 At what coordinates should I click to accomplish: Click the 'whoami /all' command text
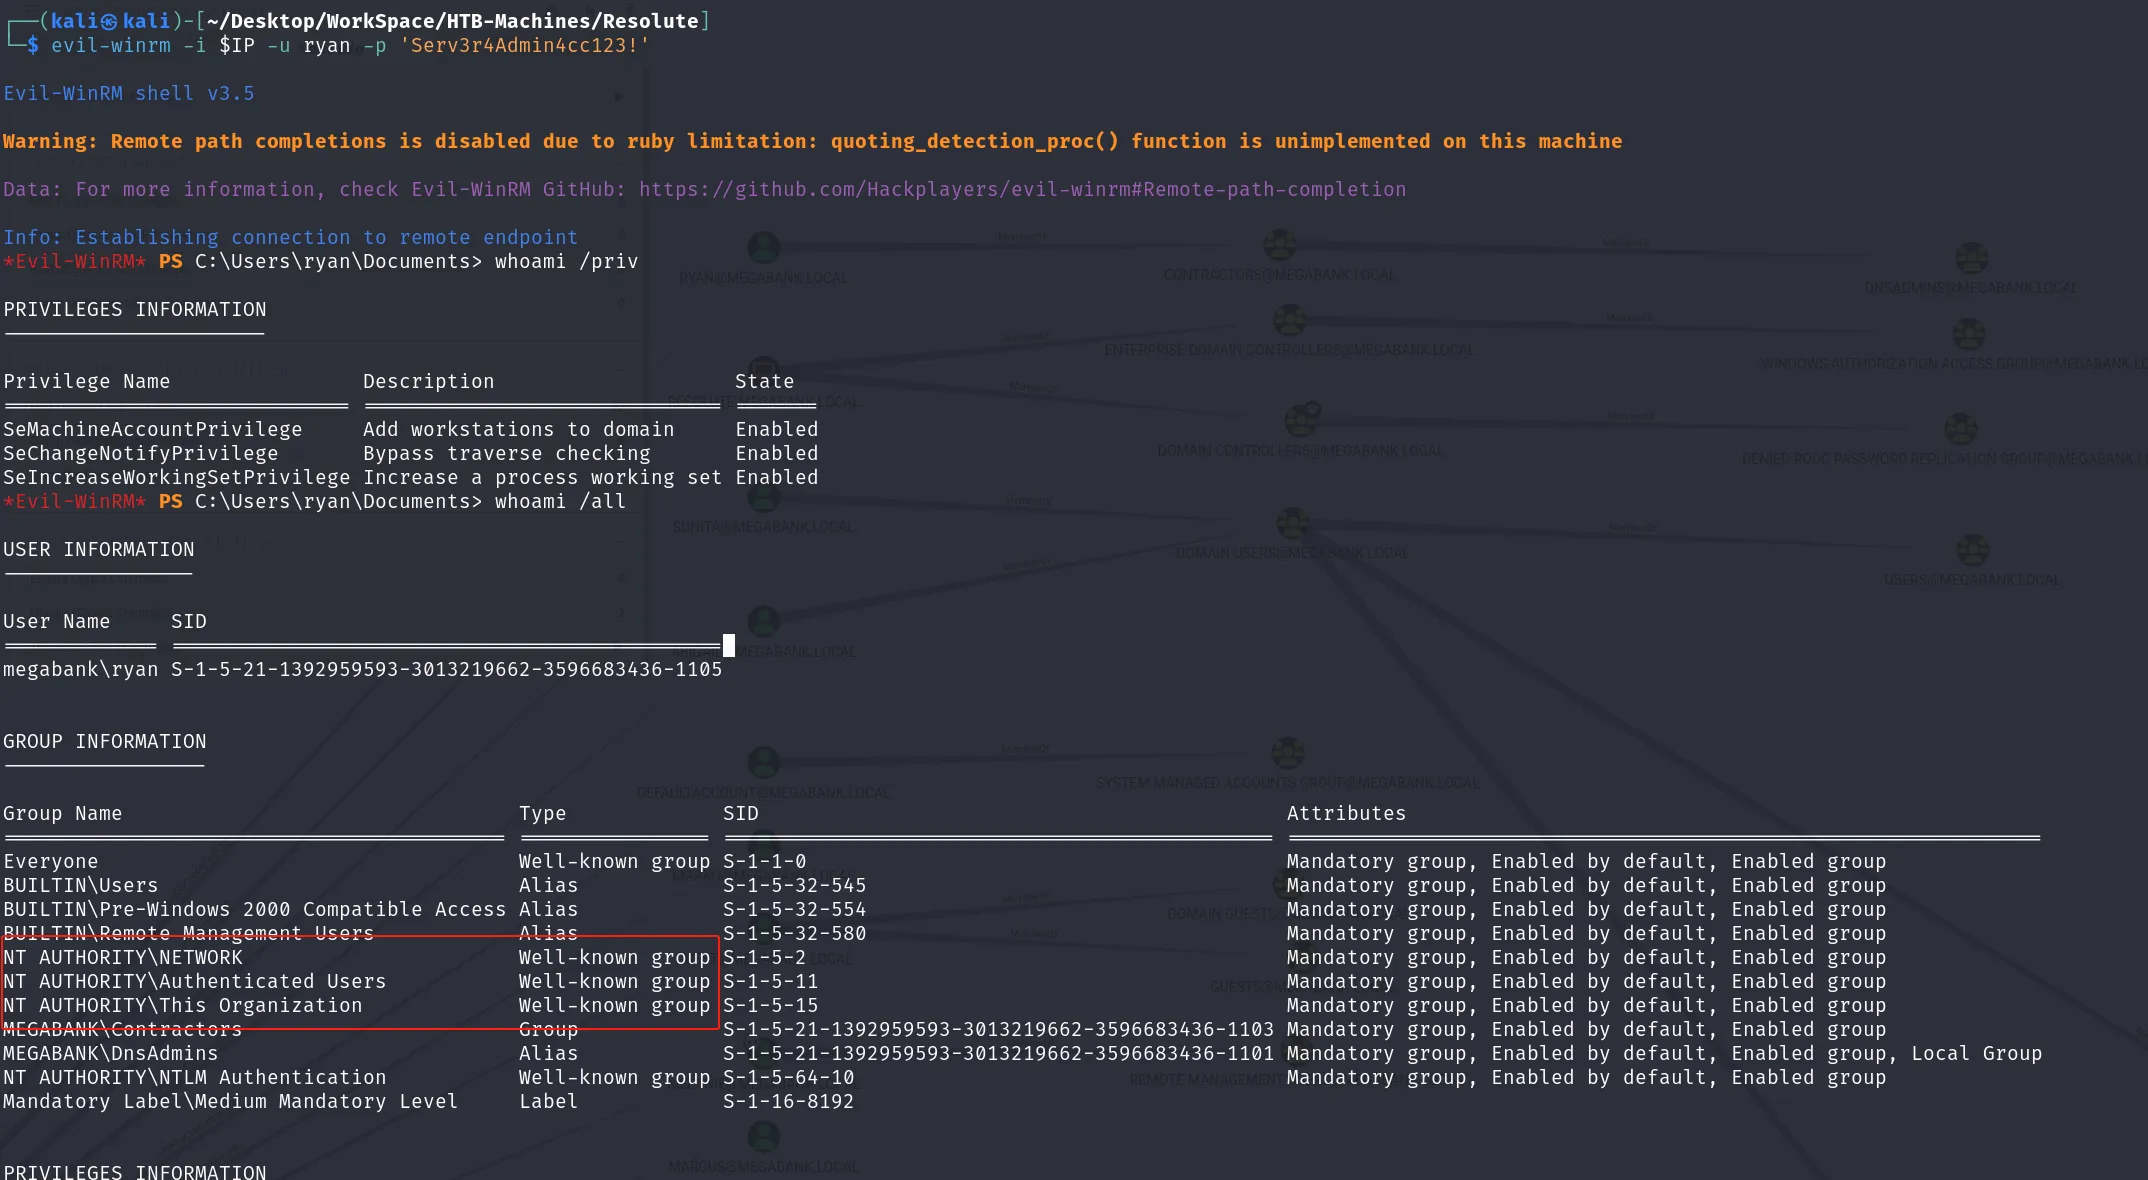coord(560,501)
